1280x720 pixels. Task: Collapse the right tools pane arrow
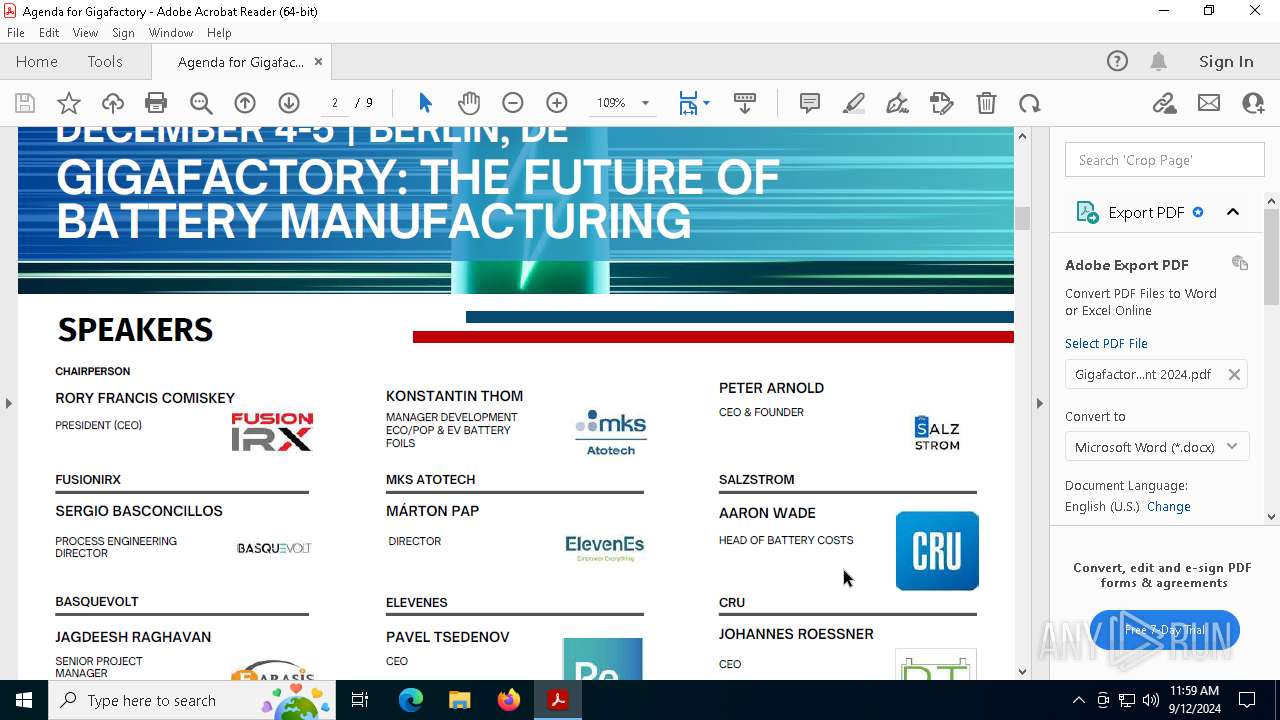point(1040,403)
